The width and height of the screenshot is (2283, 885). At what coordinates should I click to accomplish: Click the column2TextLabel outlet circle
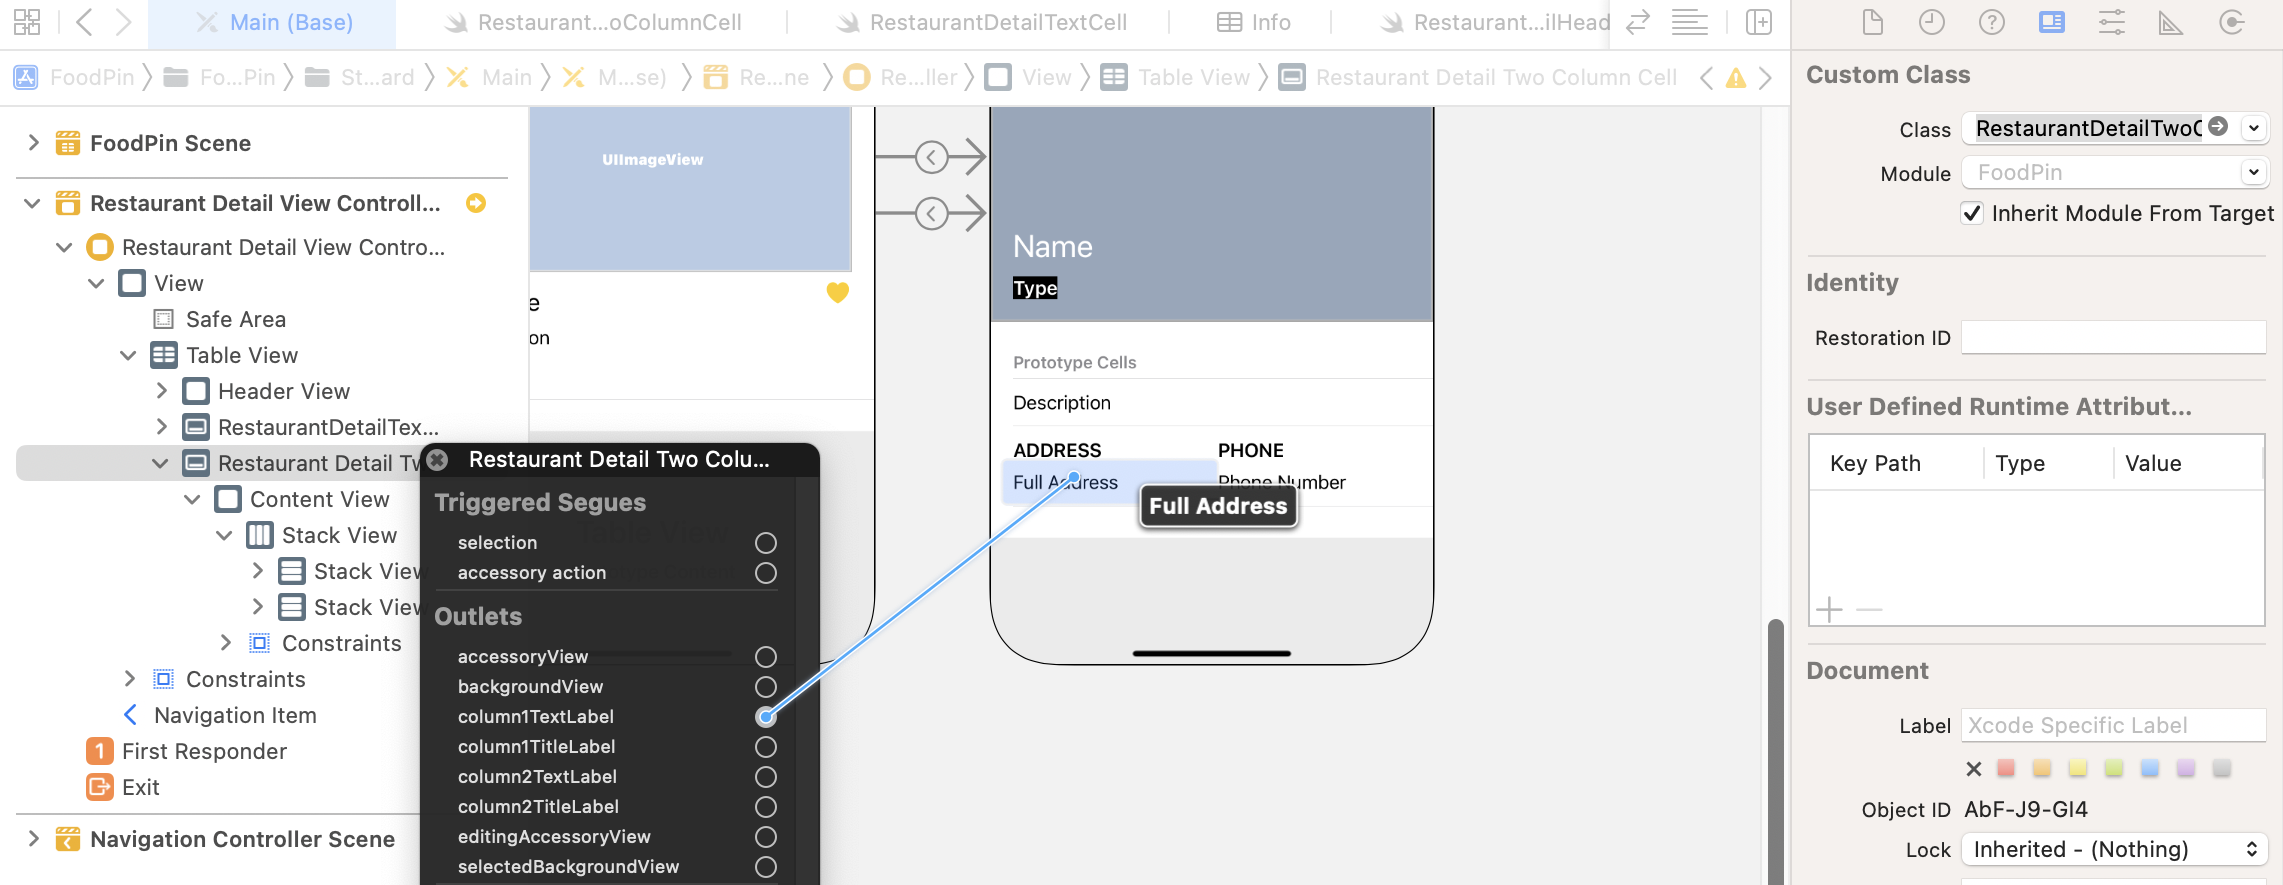pos(766,777)
